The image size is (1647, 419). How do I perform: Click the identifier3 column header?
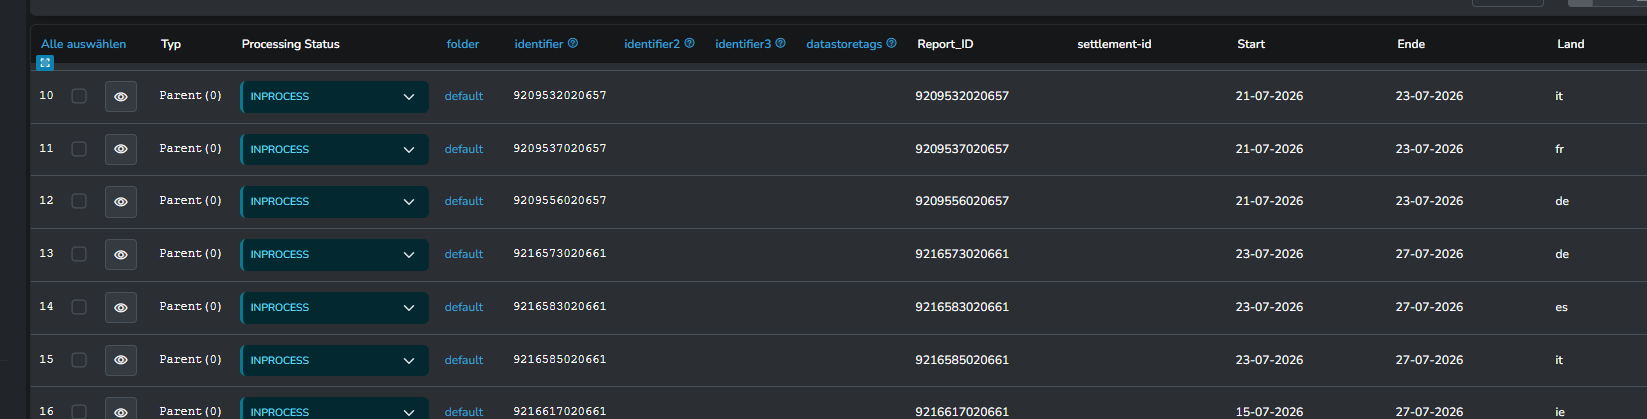pos(743,44)
